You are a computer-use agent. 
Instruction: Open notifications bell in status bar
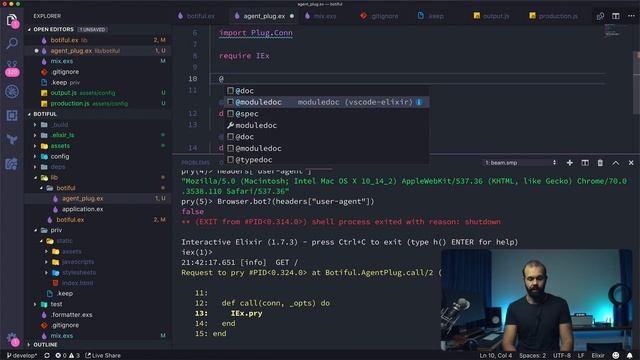tap(630, 356)
